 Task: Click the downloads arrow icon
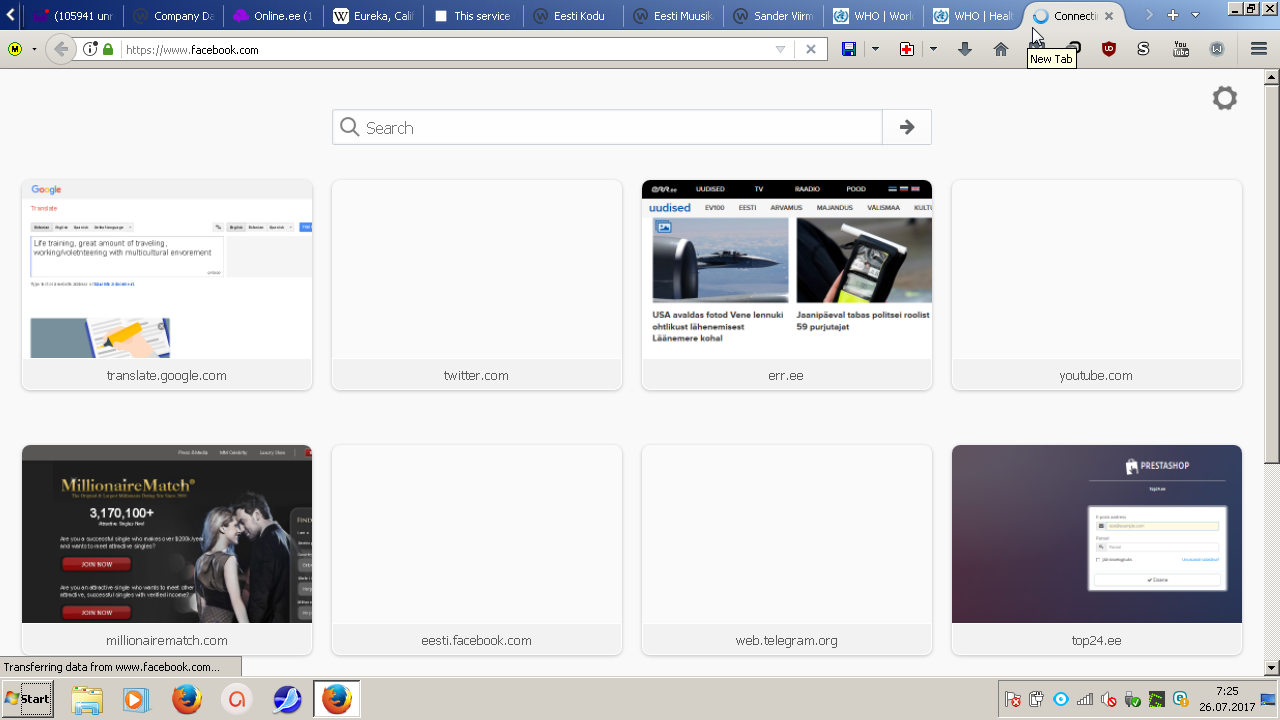[x=965, y=49]
